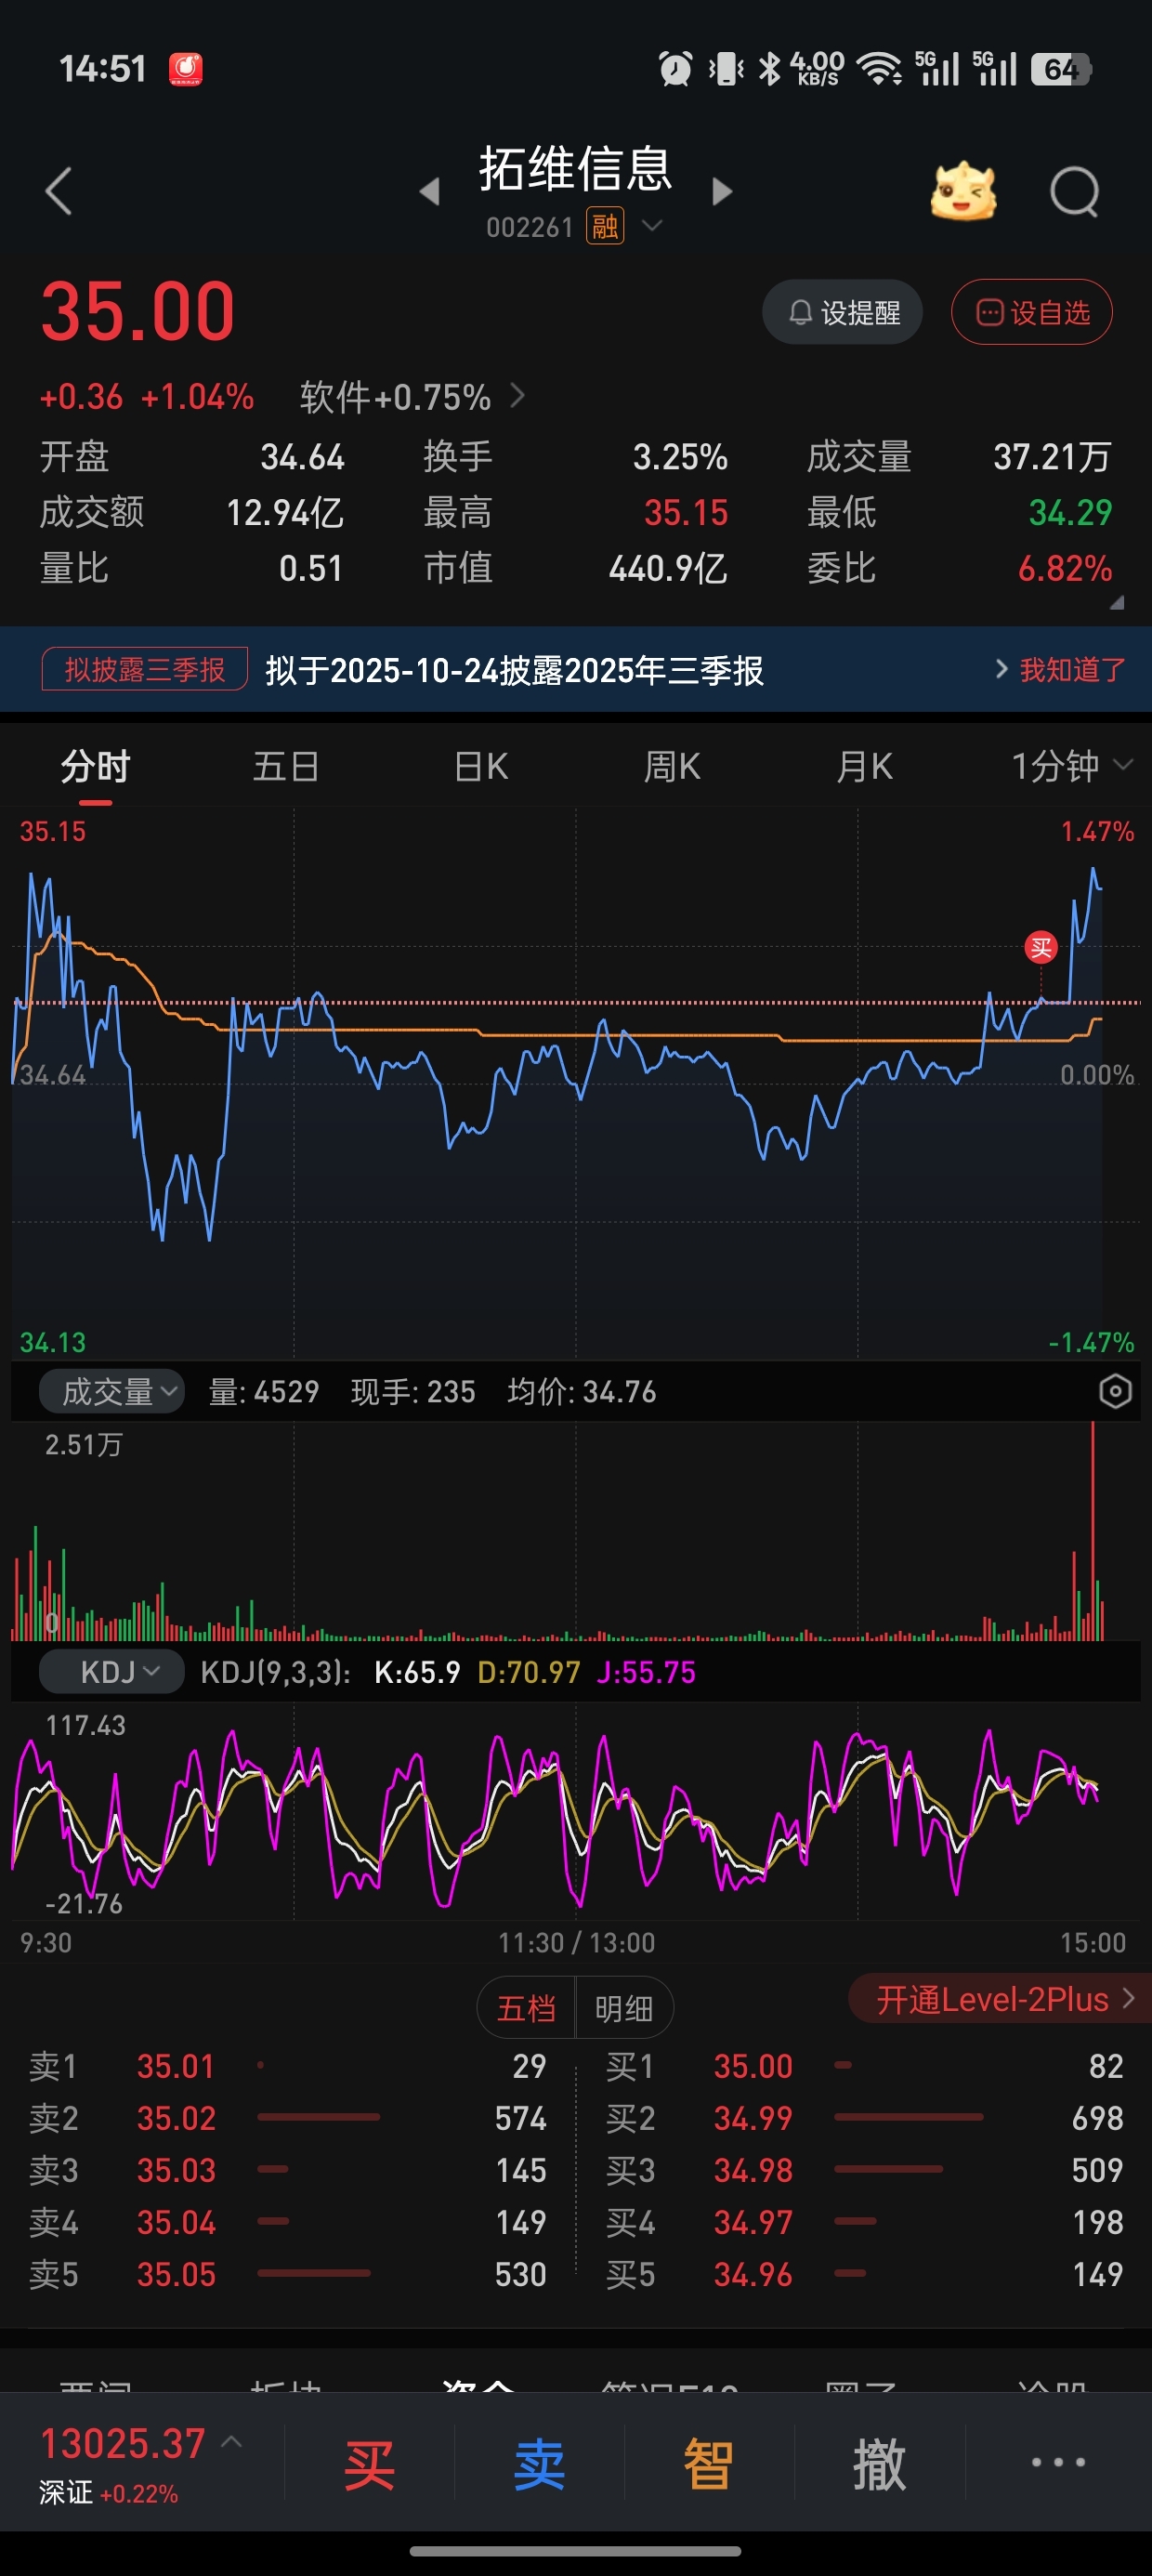This screenshot has width=1152, height=2576.
Task: Tap the battery 64 status indicator
Action: click(x=1061, y=69)
